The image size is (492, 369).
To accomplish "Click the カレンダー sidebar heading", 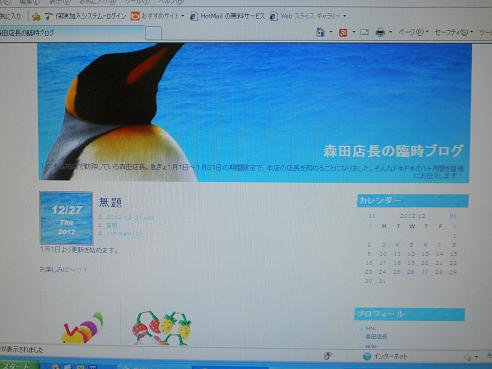I will pyautogui.click(x=413, y=201).
